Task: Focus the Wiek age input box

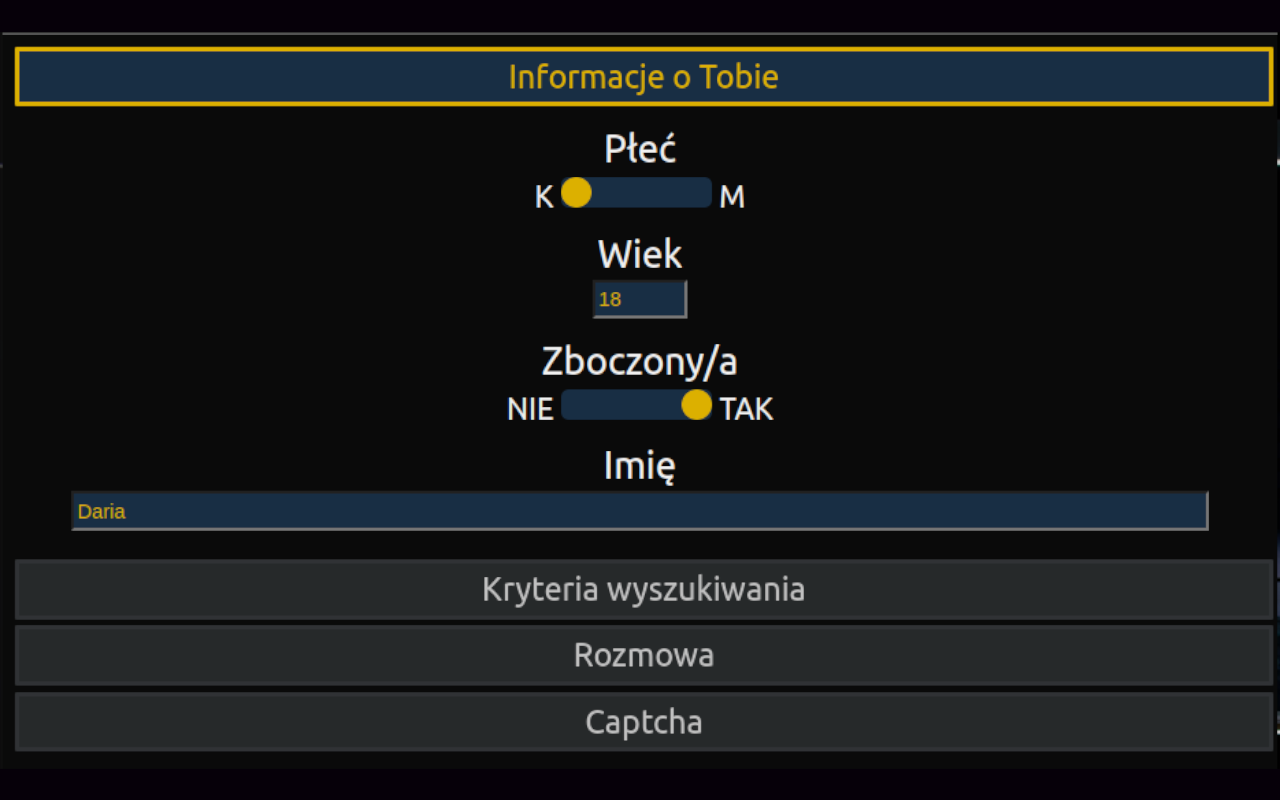Action: click(x=652, y=299)
